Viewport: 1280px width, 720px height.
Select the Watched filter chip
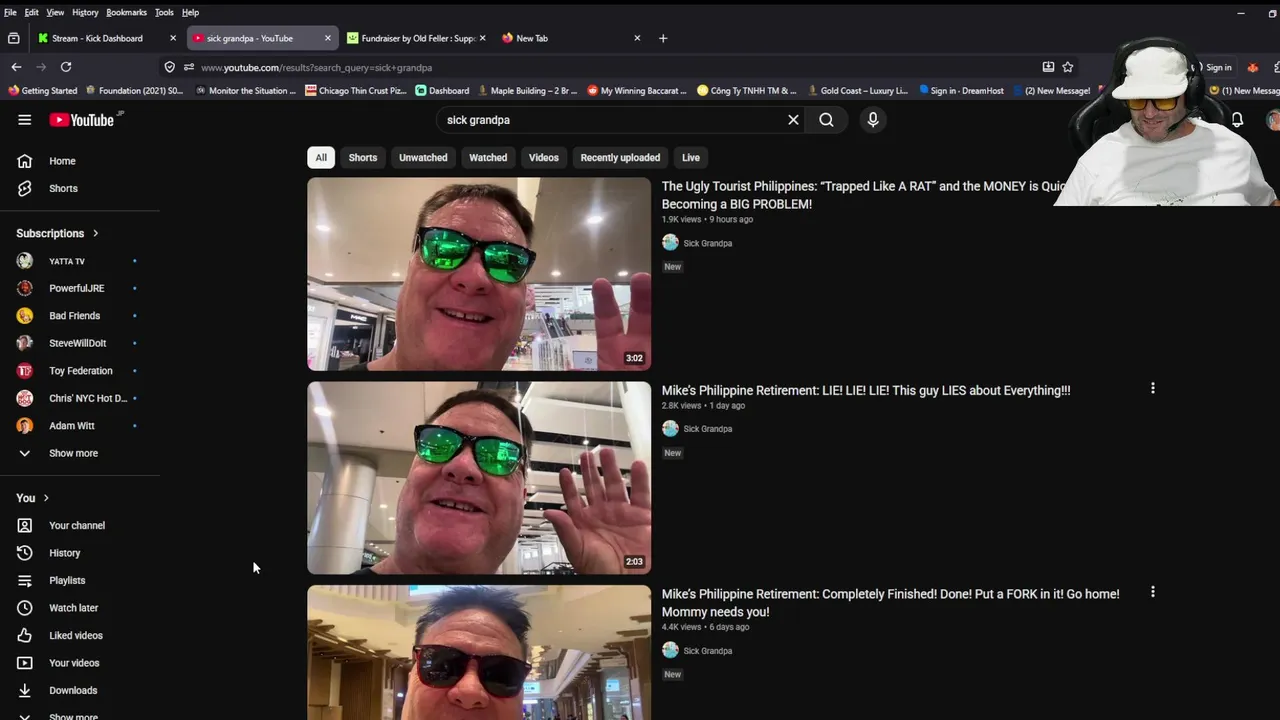click(x=488, y=157)
